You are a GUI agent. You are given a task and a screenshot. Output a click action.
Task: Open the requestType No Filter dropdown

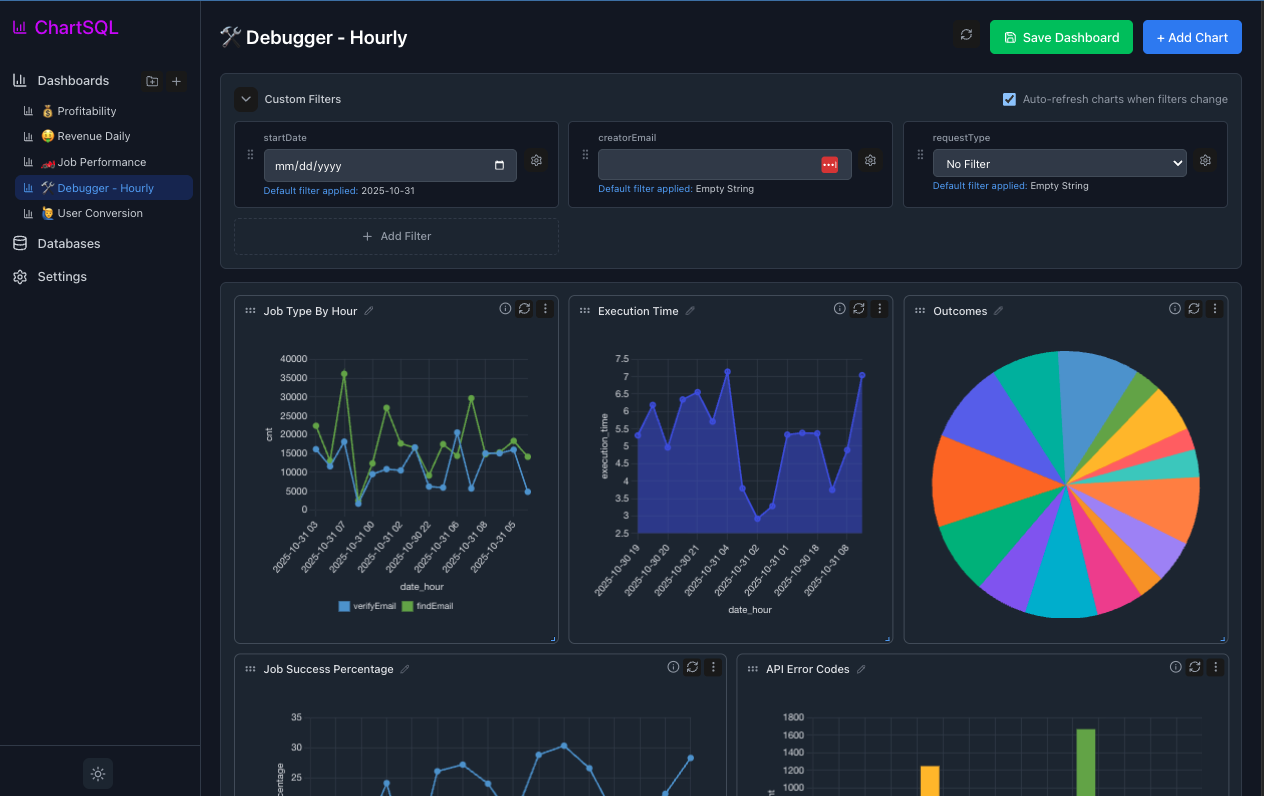click(1059, 164)
